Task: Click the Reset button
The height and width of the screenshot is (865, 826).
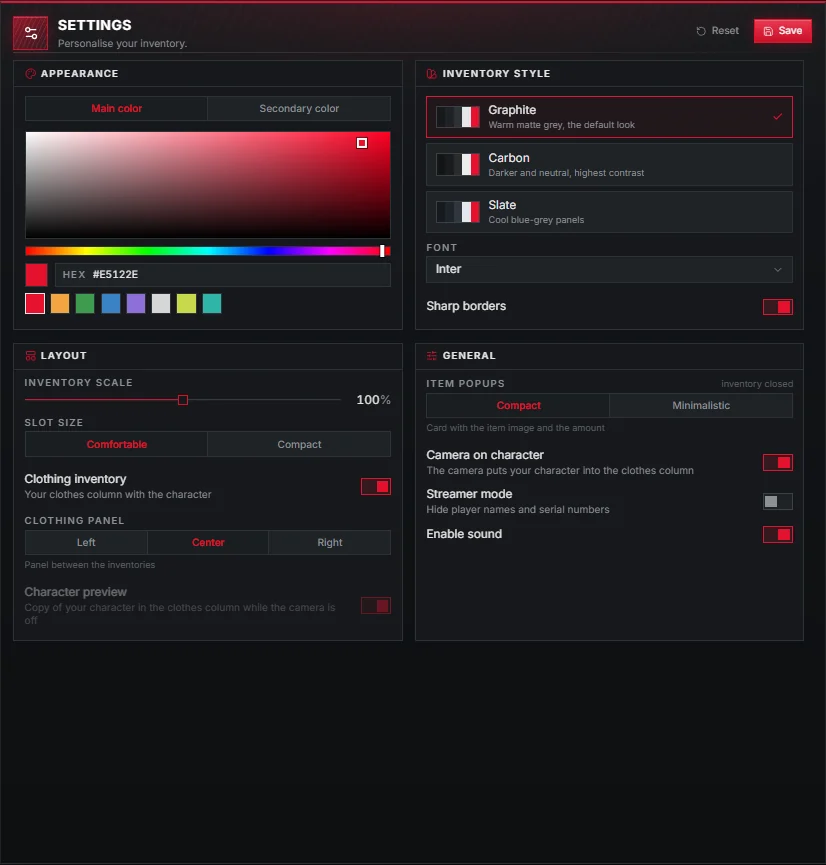Action: tap(717, 31)
